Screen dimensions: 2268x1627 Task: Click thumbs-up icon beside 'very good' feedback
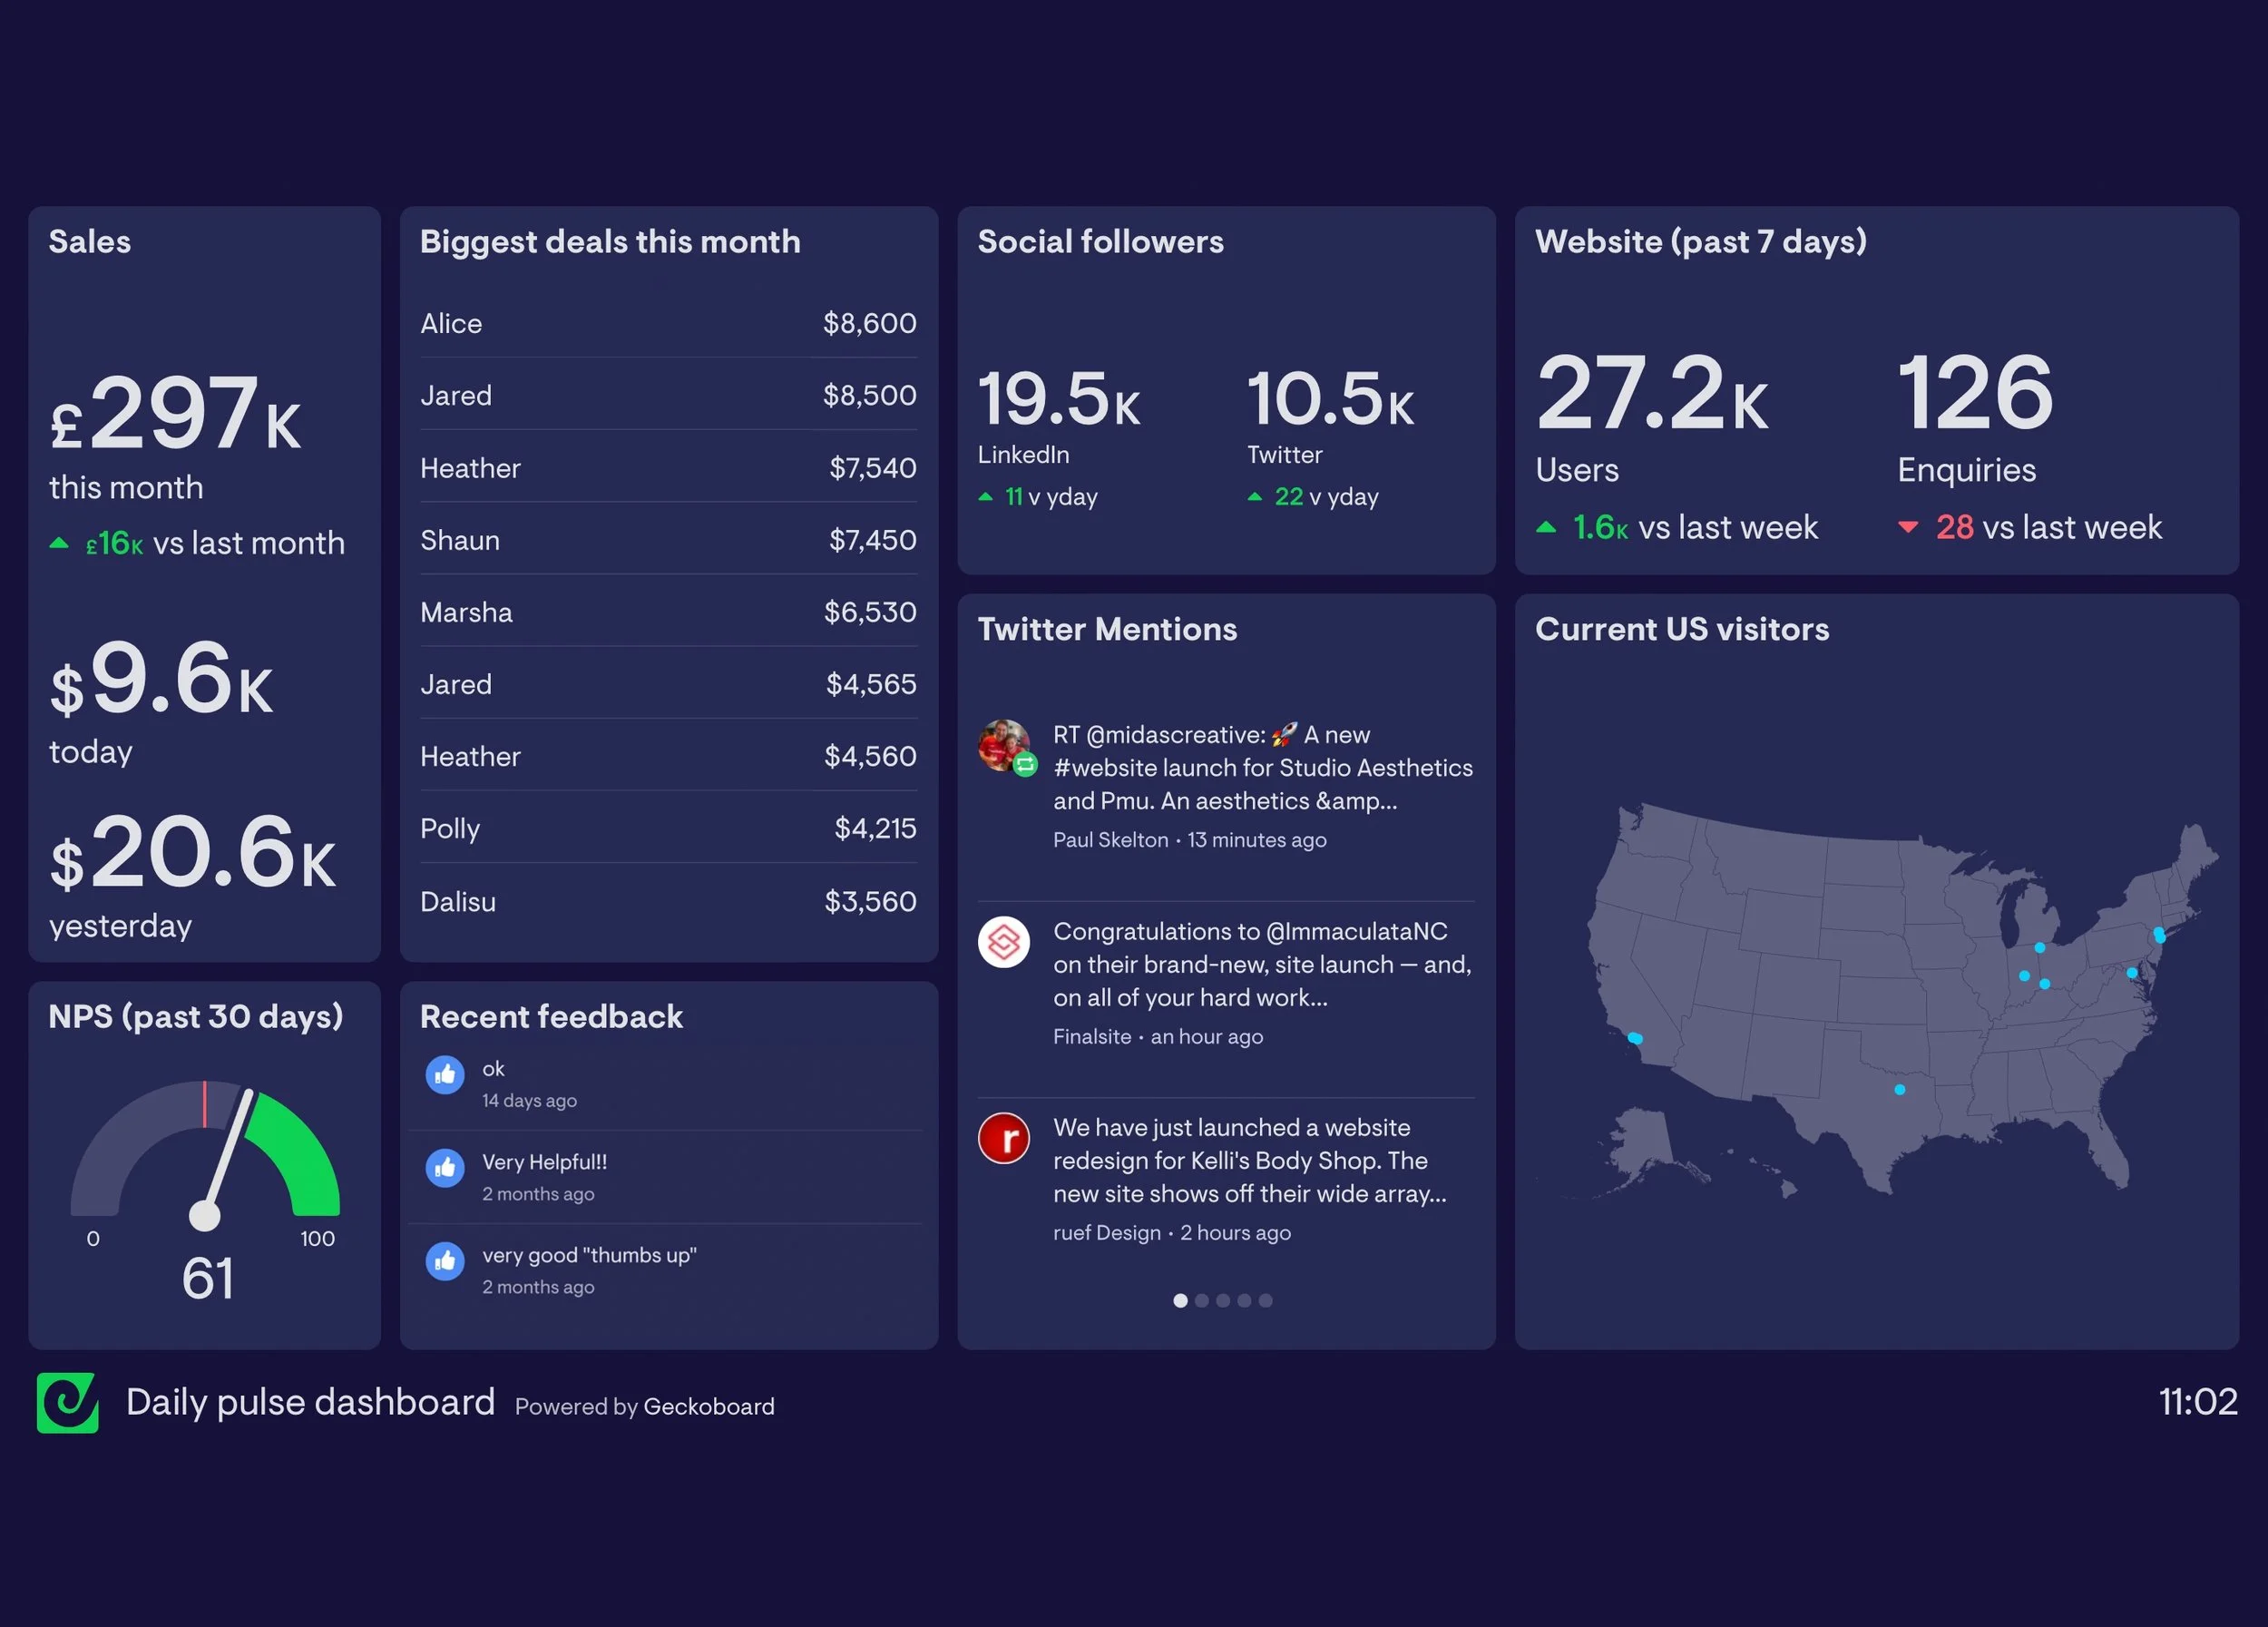click(x=445, y=1261)
